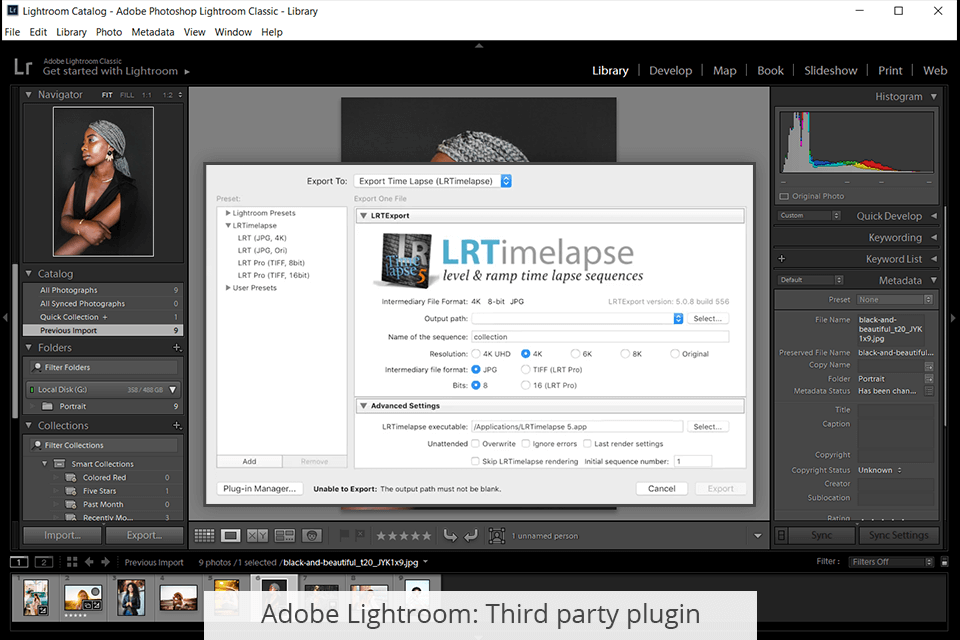Open survey view icon in toolbar

click(x=285, y=536)
